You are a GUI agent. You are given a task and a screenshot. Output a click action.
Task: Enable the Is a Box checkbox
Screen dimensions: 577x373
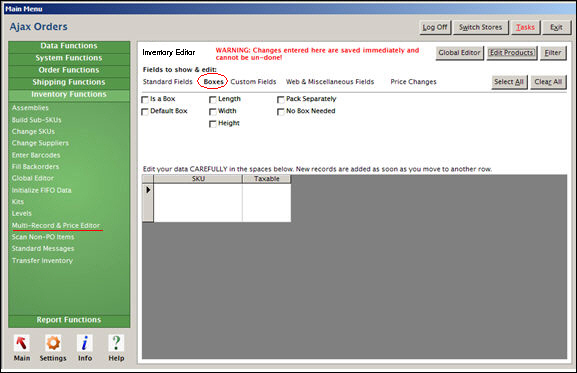click(x=145, y=99)
